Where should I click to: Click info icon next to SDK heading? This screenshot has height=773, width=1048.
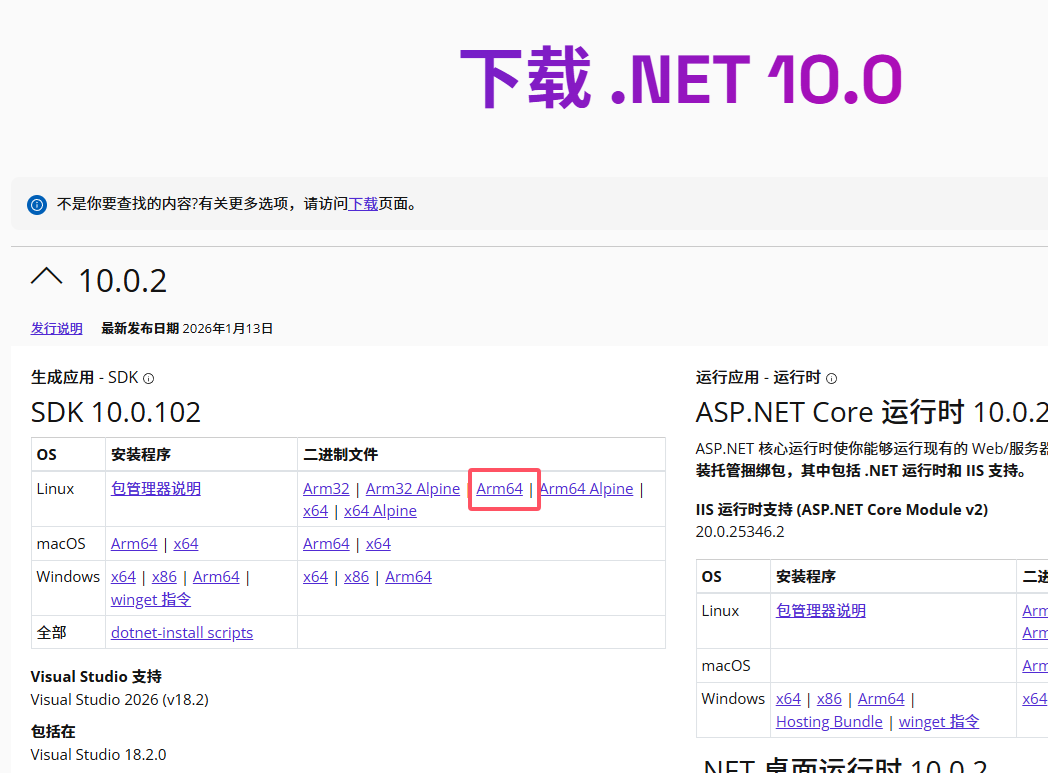tap(149, 378)
